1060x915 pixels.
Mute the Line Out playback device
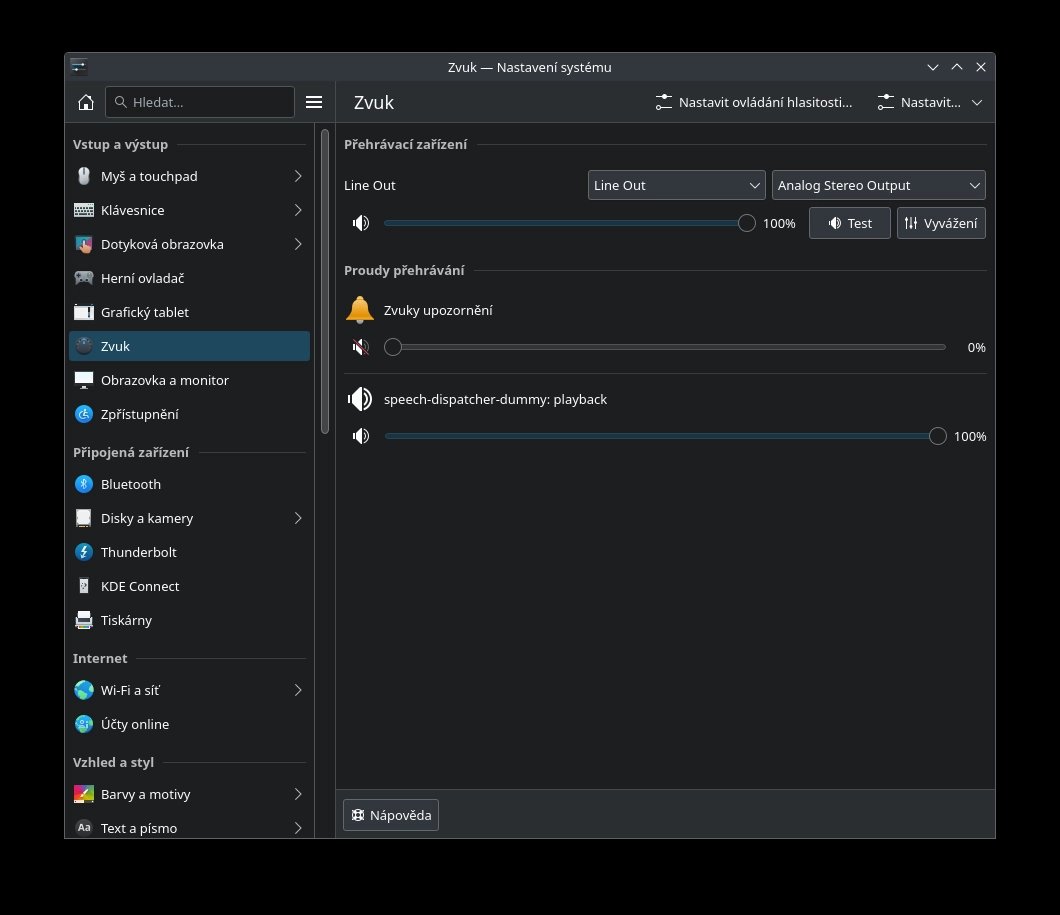point(360,223)
